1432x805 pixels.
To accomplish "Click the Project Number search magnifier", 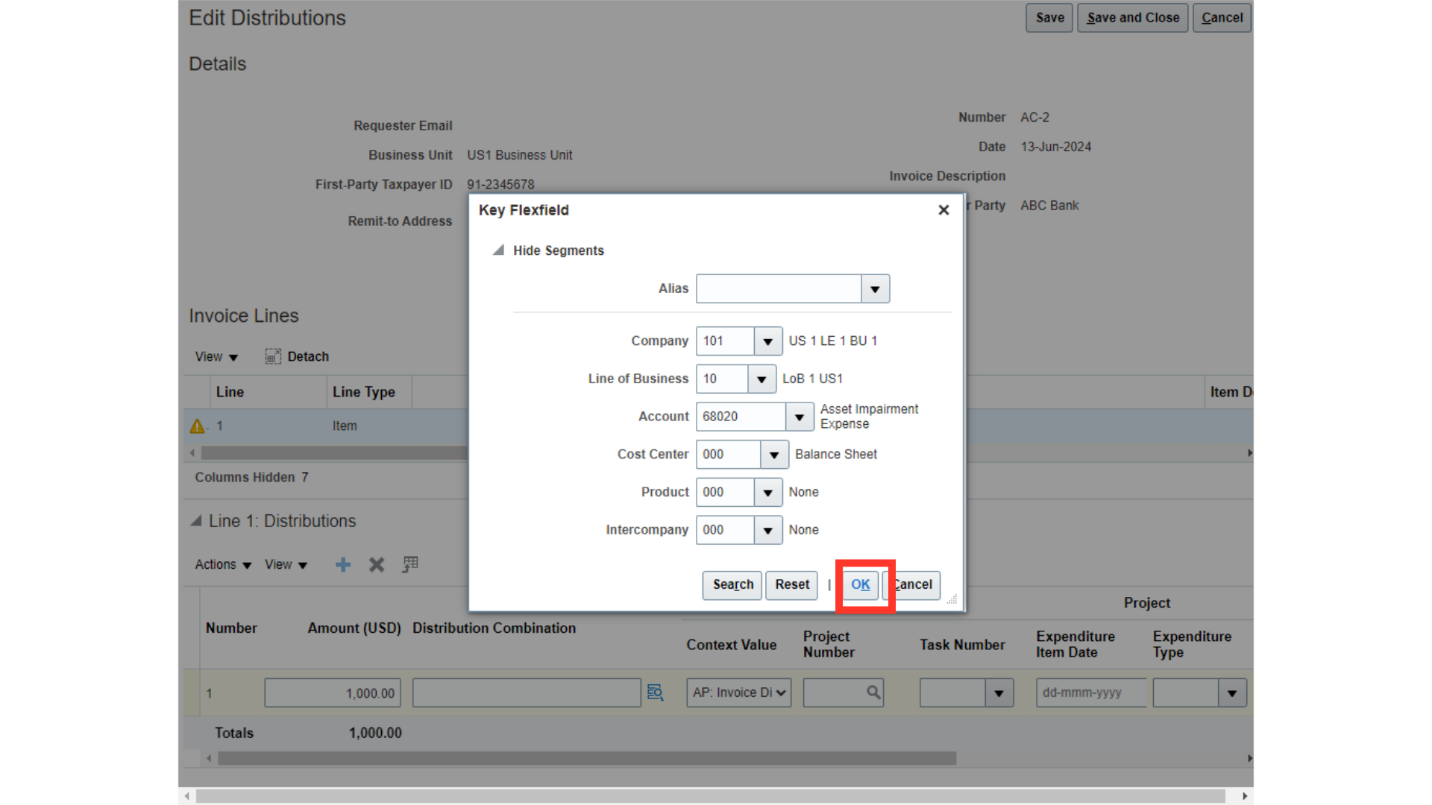I will pos(873,692).
